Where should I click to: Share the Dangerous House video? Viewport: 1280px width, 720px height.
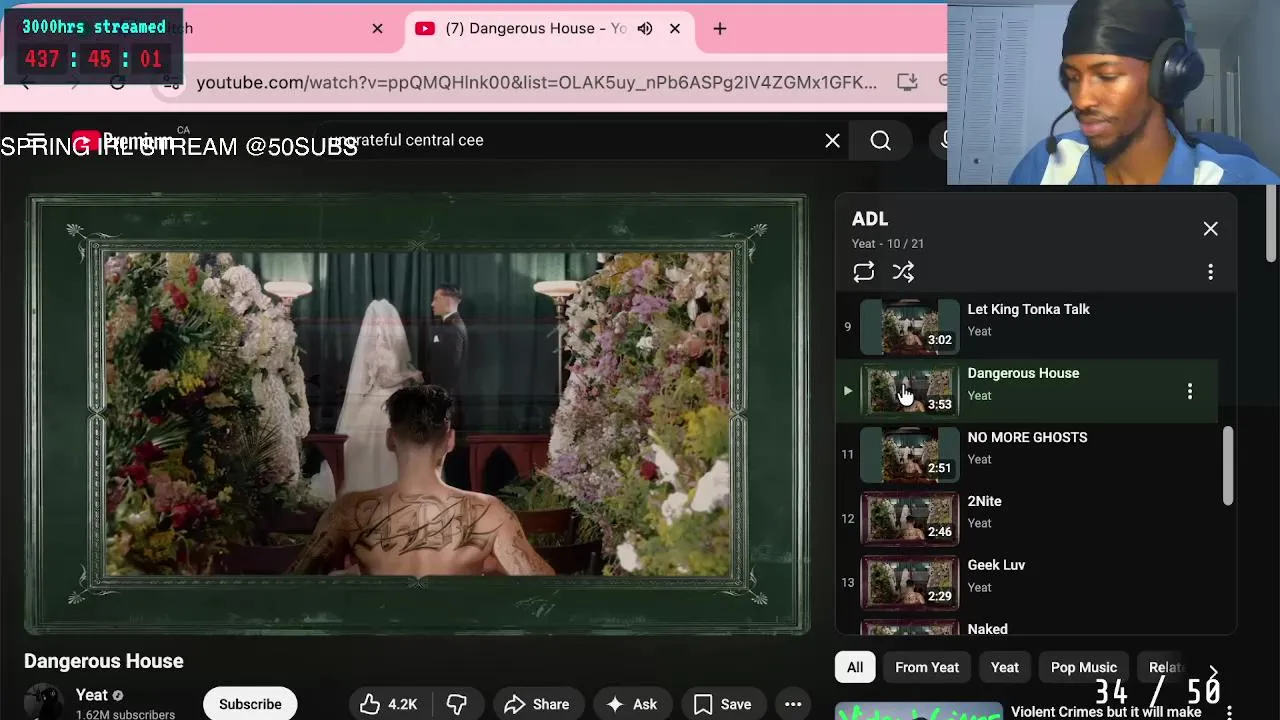(x=537, y=704)
